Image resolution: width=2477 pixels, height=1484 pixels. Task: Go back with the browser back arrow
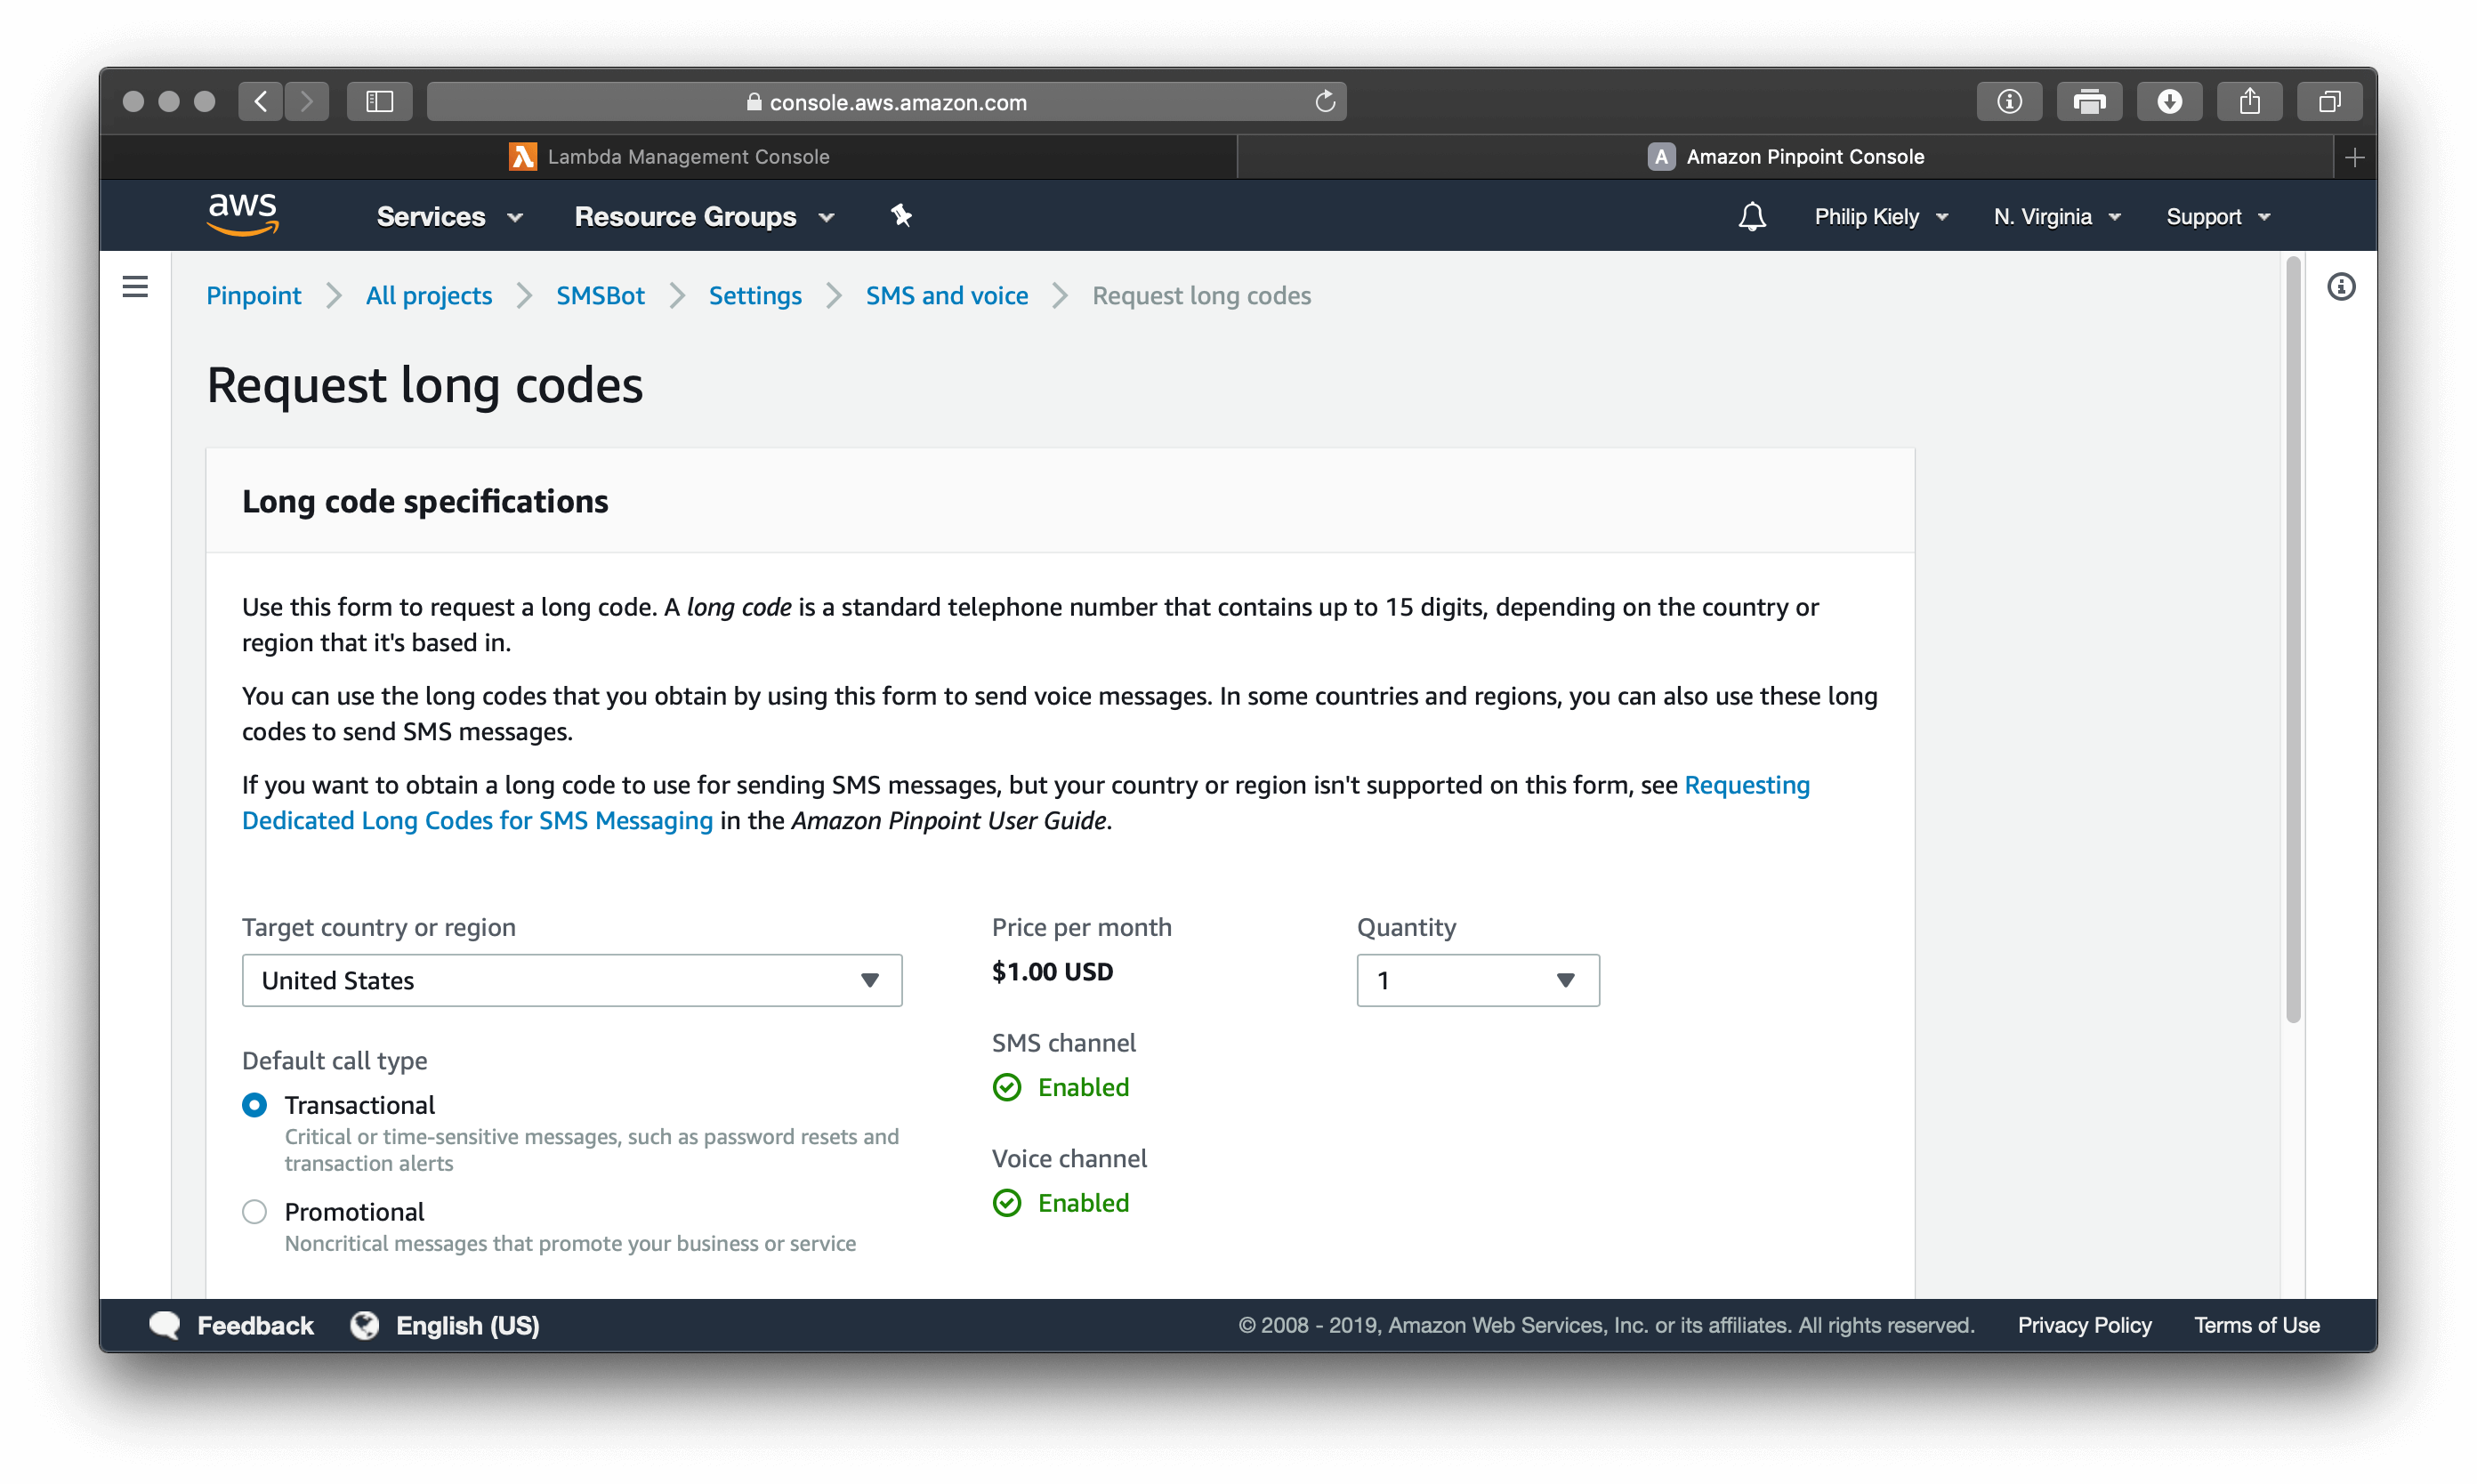261,101
